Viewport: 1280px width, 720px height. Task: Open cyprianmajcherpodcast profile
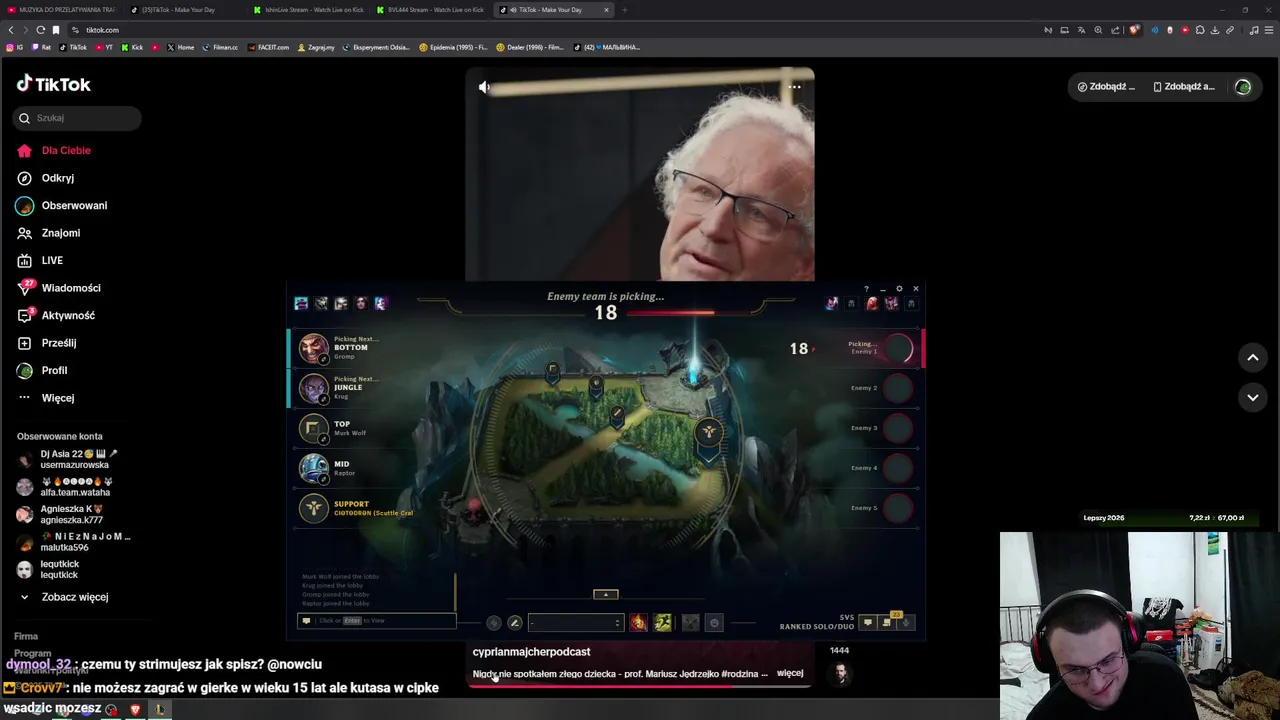pos(531,652)
